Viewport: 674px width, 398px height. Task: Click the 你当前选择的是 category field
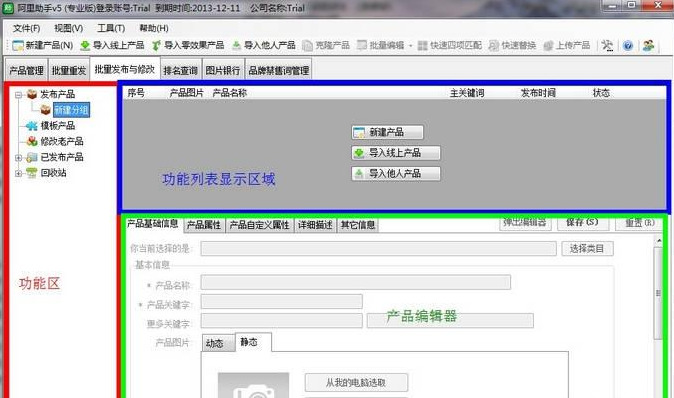coord(378,249)
